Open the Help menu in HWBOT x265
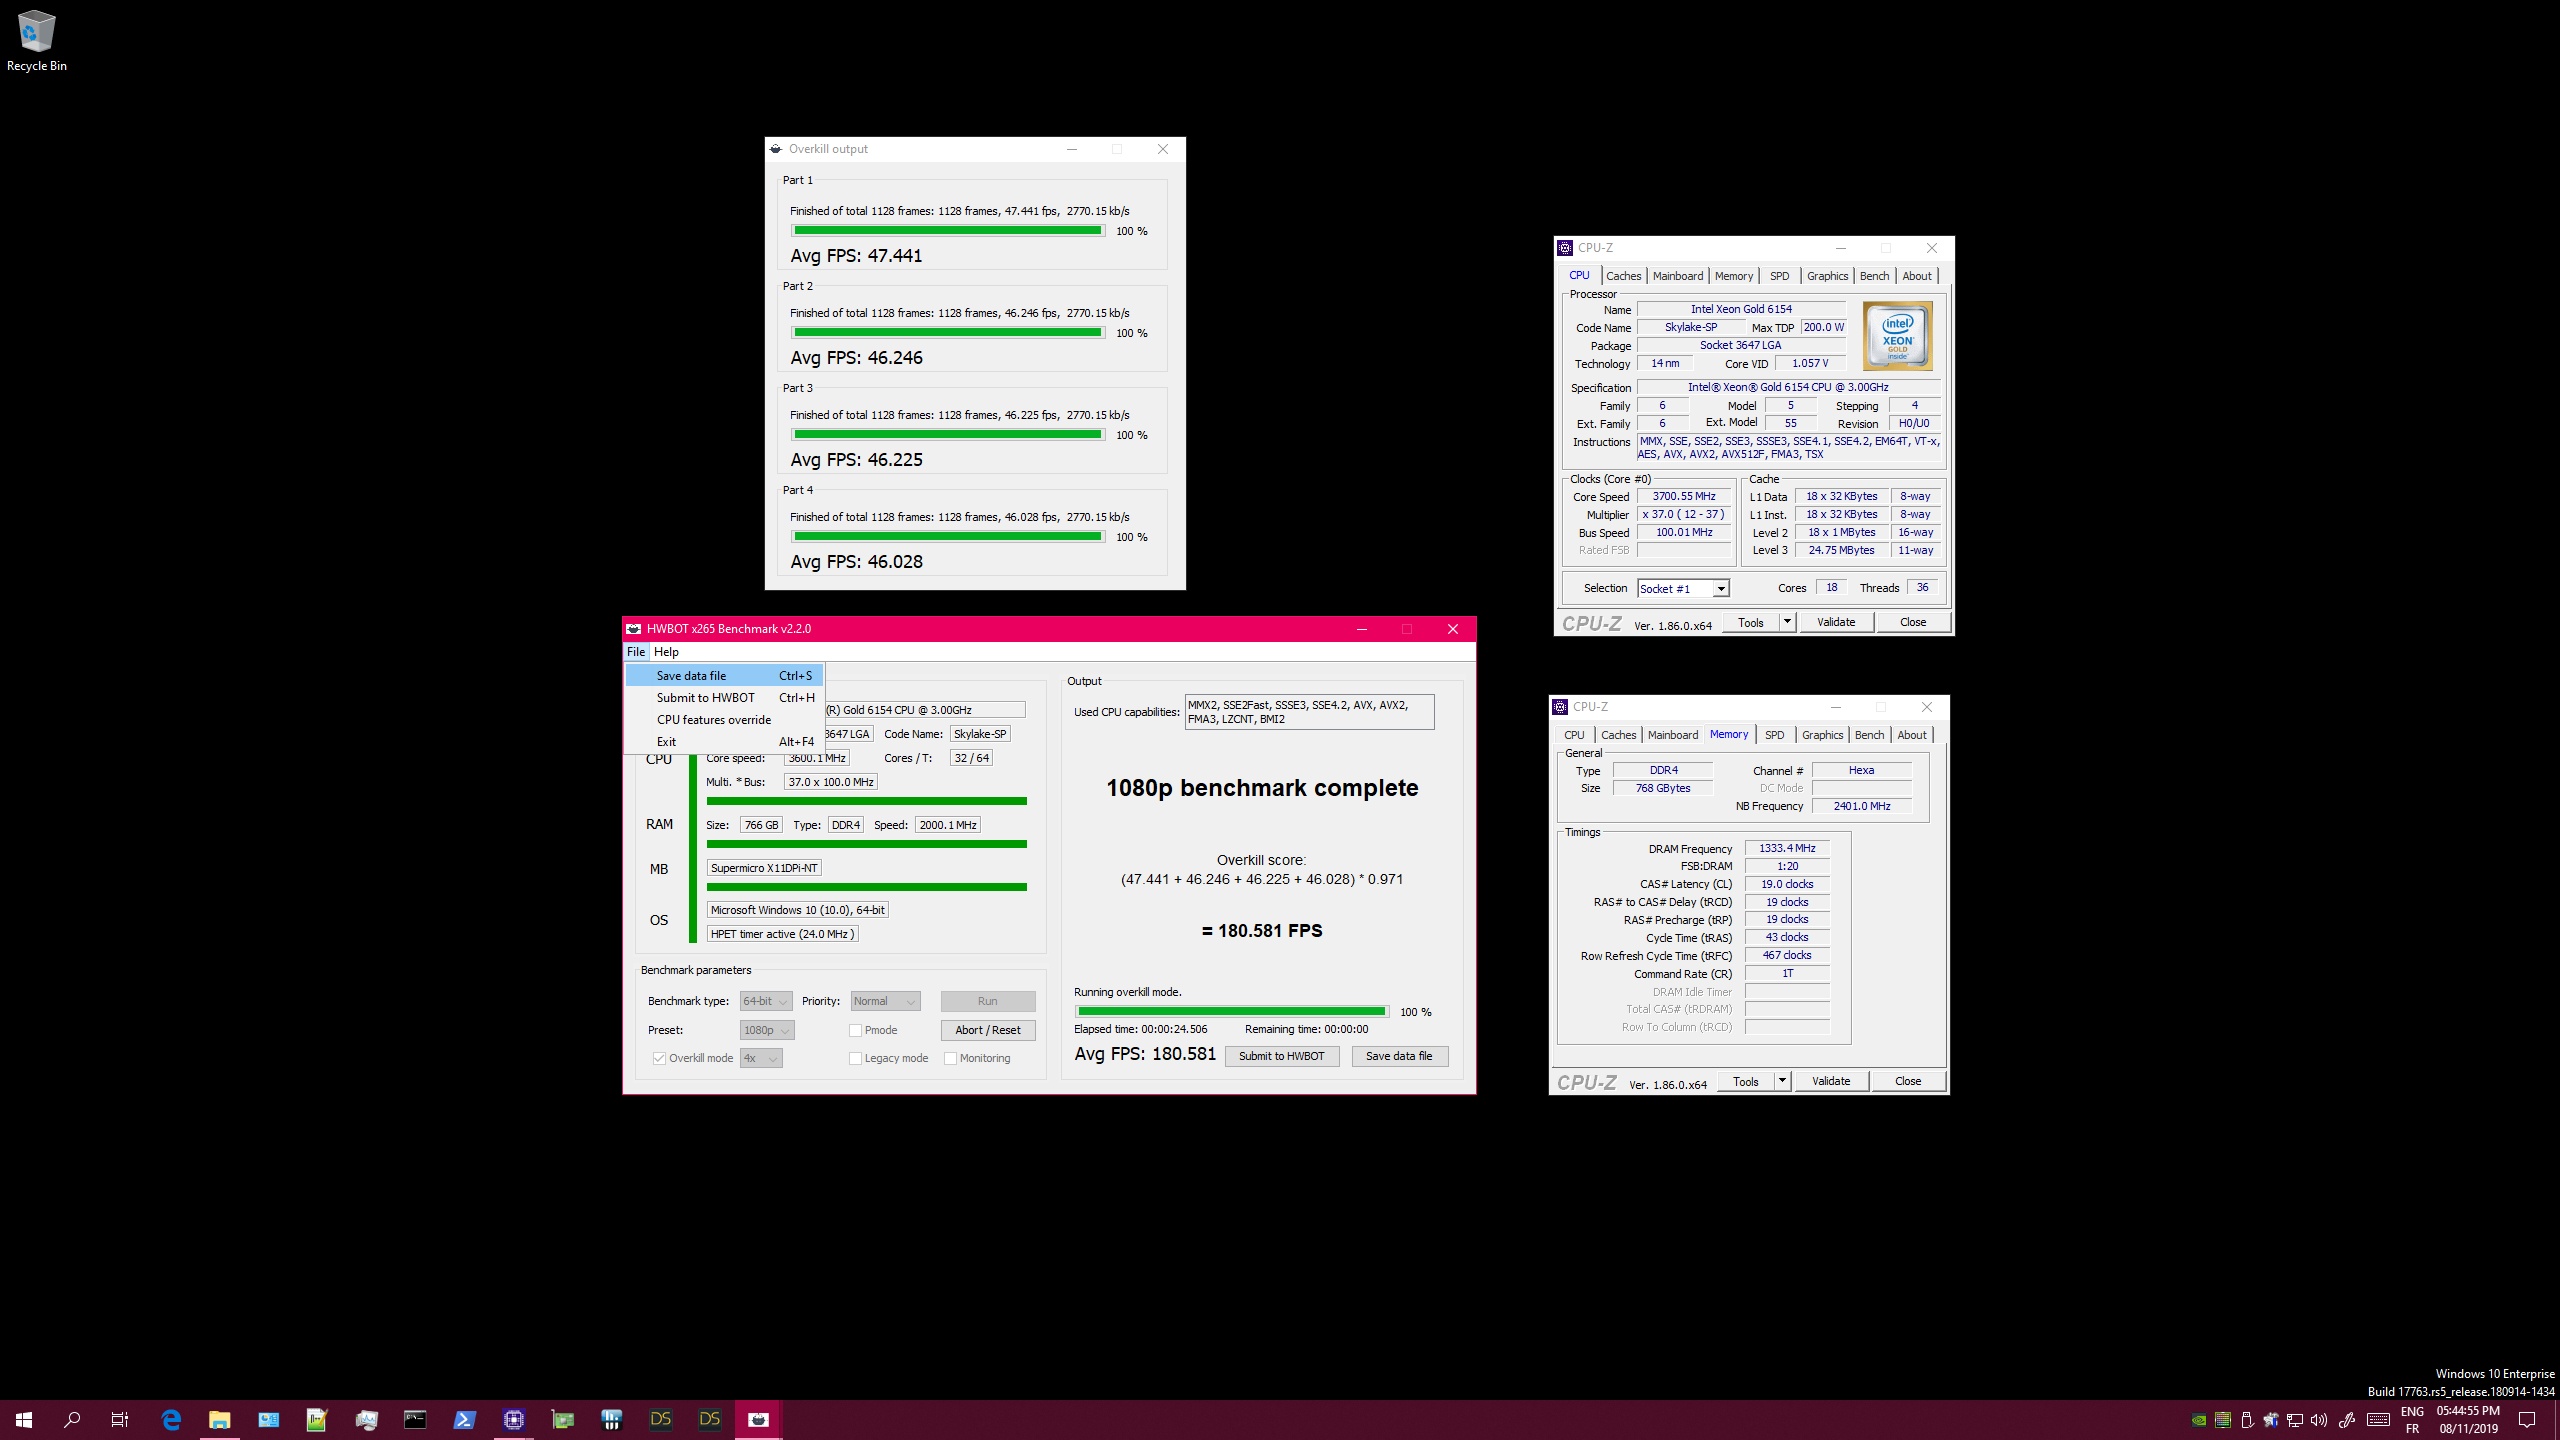The height and width of the screenshot is (1440, 2560). click(666, 652)
